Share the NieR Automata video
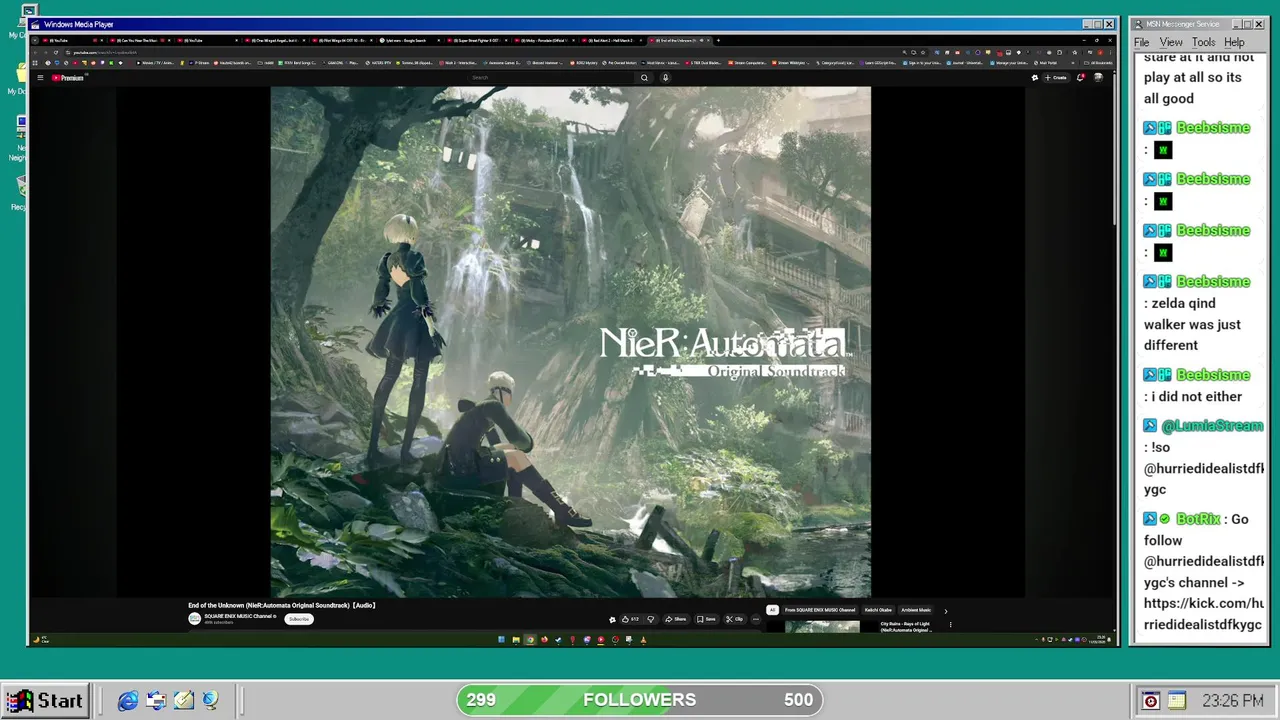 676,619
